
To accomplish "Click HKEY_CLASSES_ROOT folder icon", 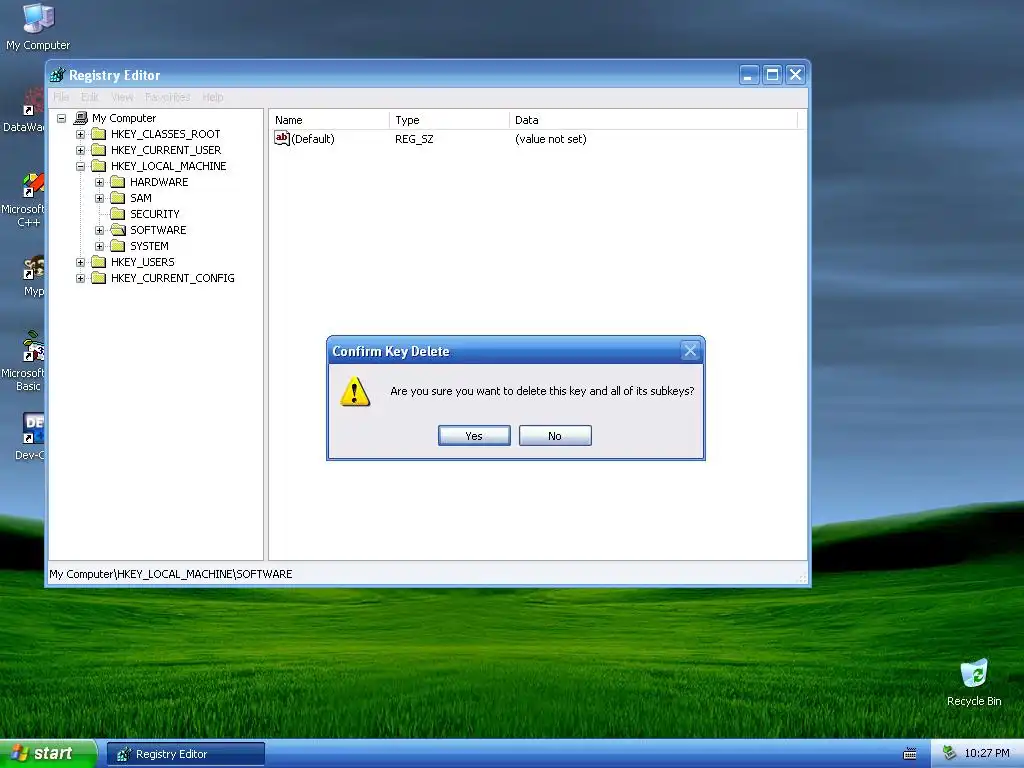I will pyautogui.click(x=99, y=134).
